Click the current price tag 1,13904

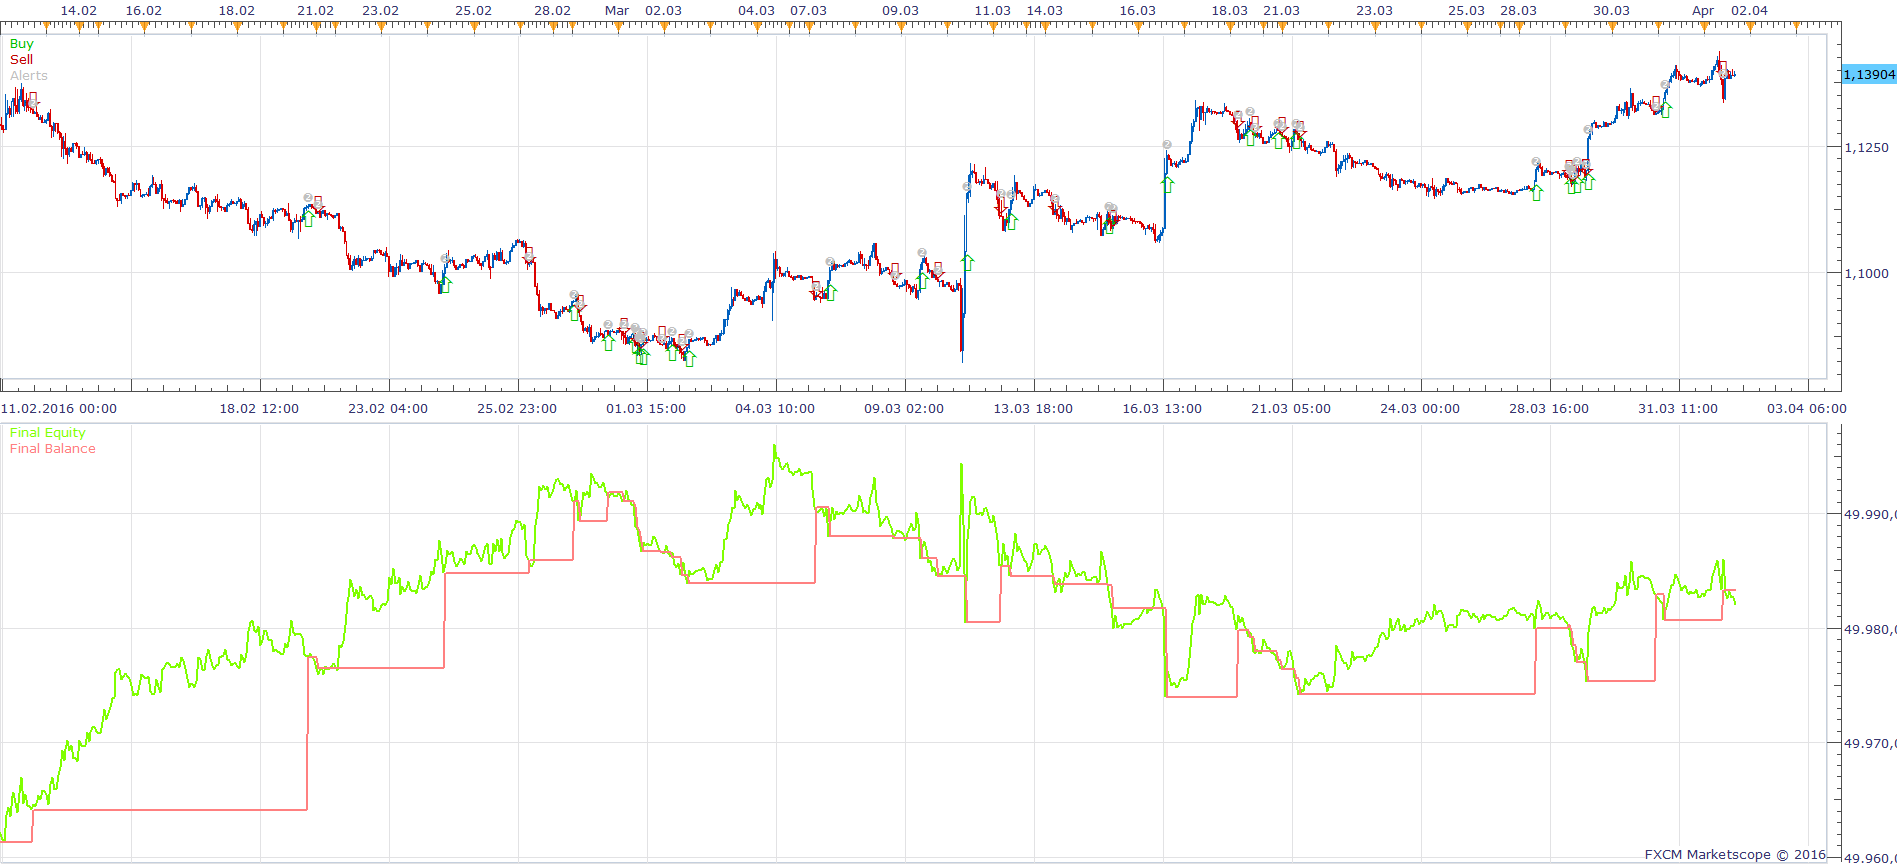point(1869,75)
